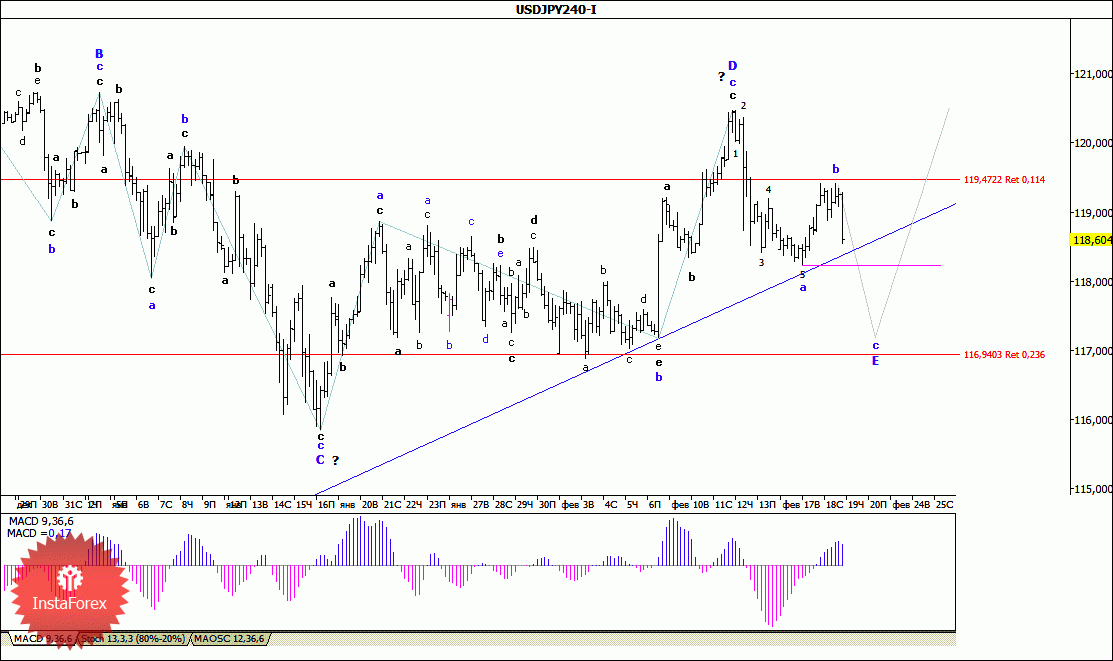Click the 18C date label on time axis
The width and height of the screenshot is (1113, 661).
(x=835, y=504)
